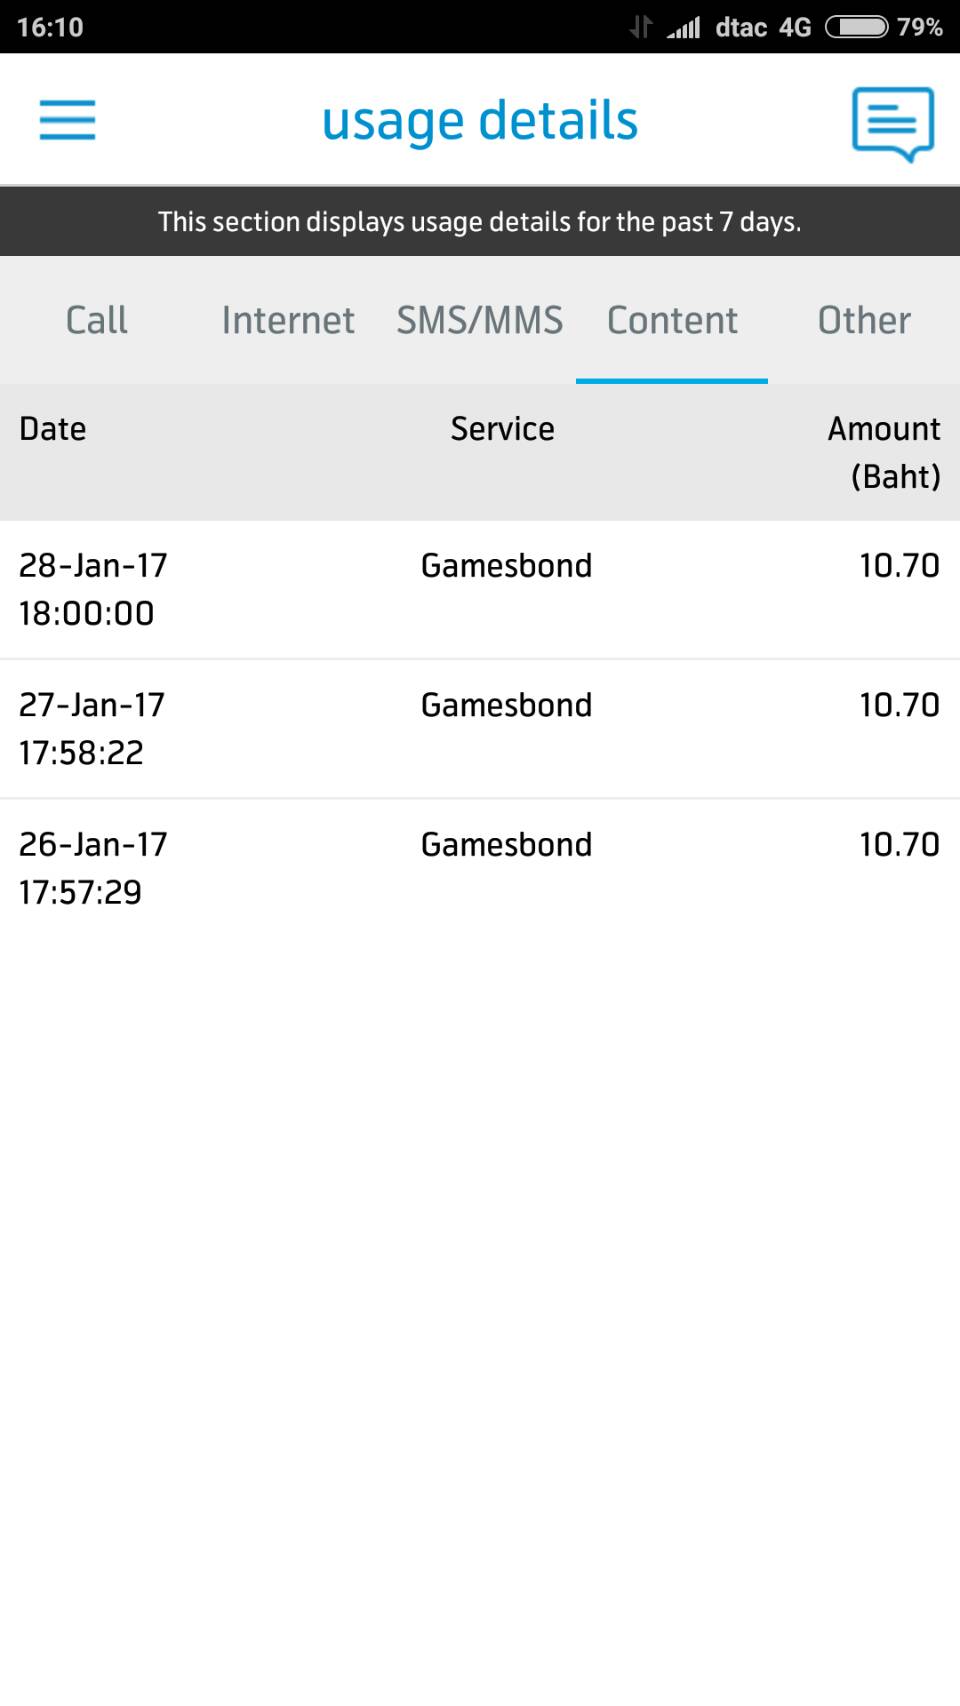Tap the Service column header
960x1706 pixels.
(502, 429)
